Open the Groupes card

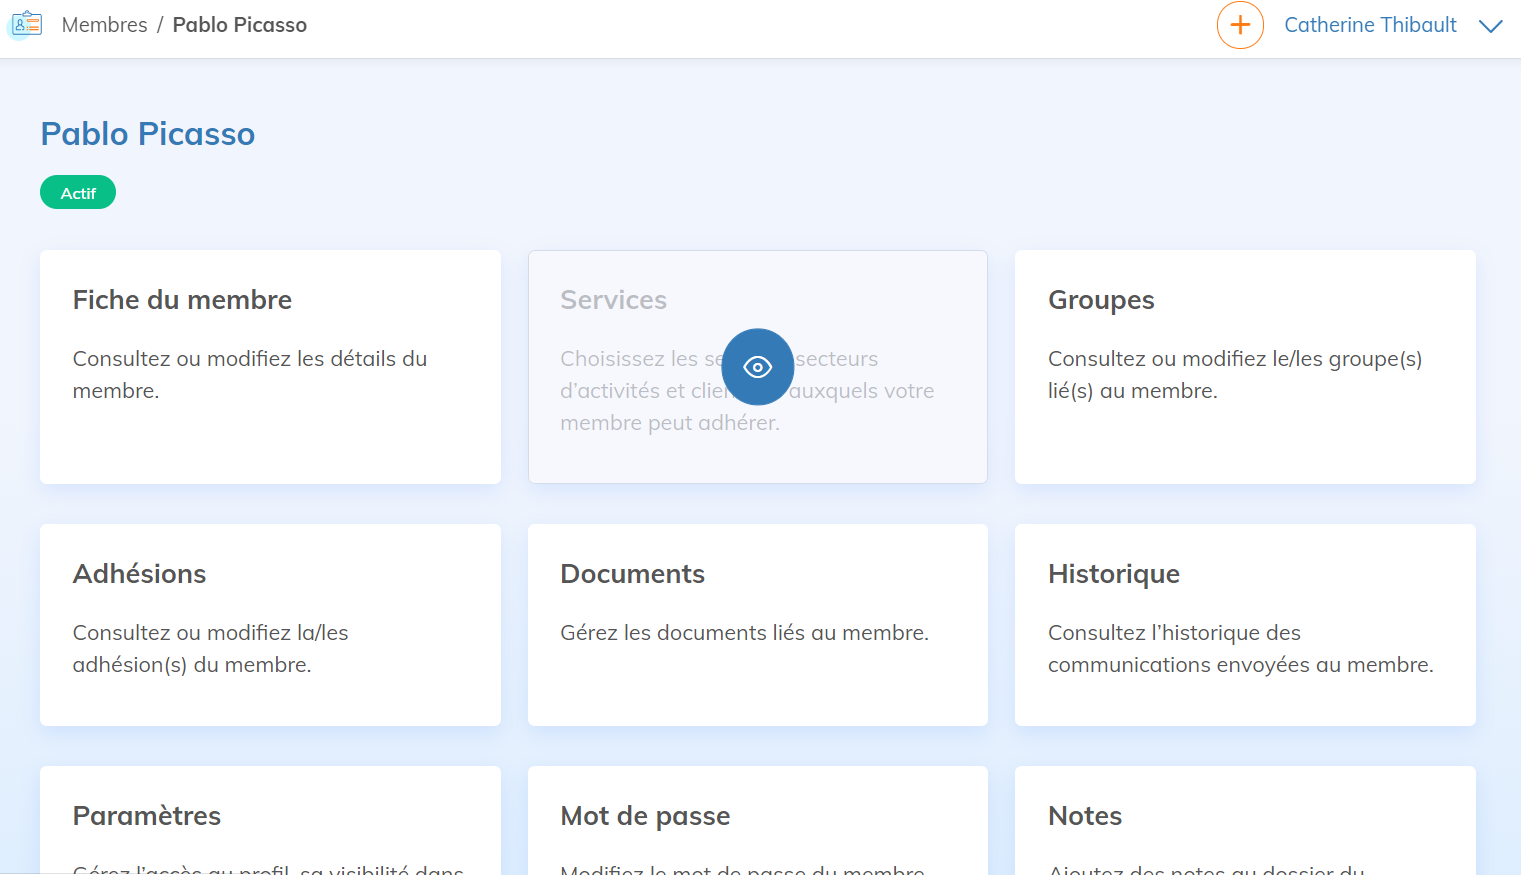tap(1244, 366)
